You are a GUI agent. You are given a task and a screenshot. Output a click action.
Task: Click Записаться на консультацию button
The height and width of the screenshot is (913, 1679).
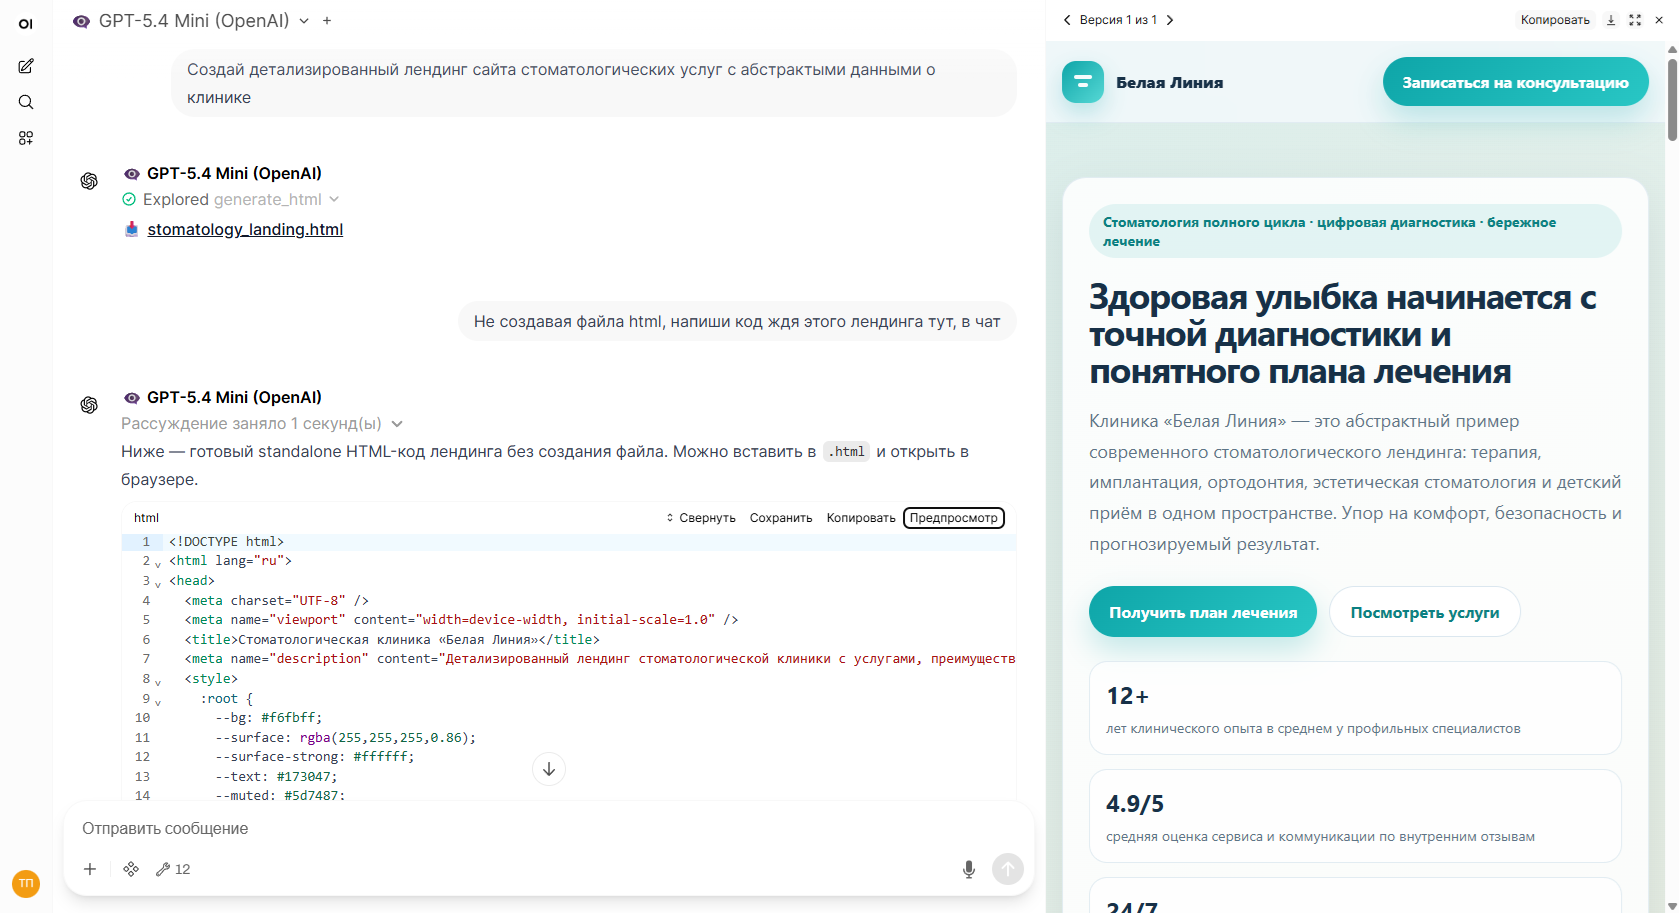coord(1515,82)
